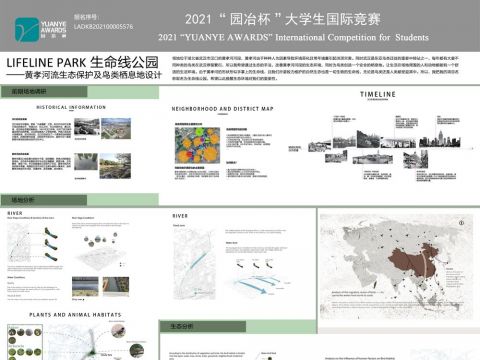This screenshot has width=480, height=360.
Task: Click the Yuanye Awards teal logo
Action: (27, 30)
